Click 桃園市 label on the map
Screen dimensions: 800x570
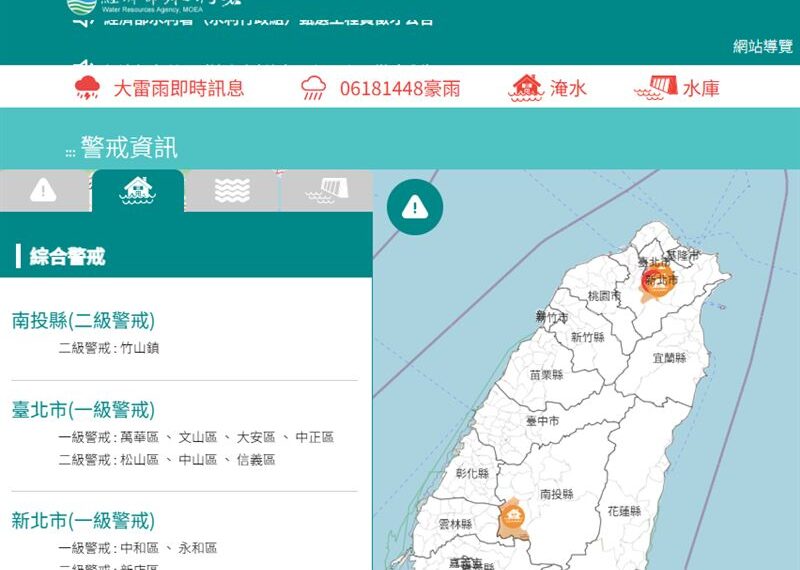pos(604,295)
